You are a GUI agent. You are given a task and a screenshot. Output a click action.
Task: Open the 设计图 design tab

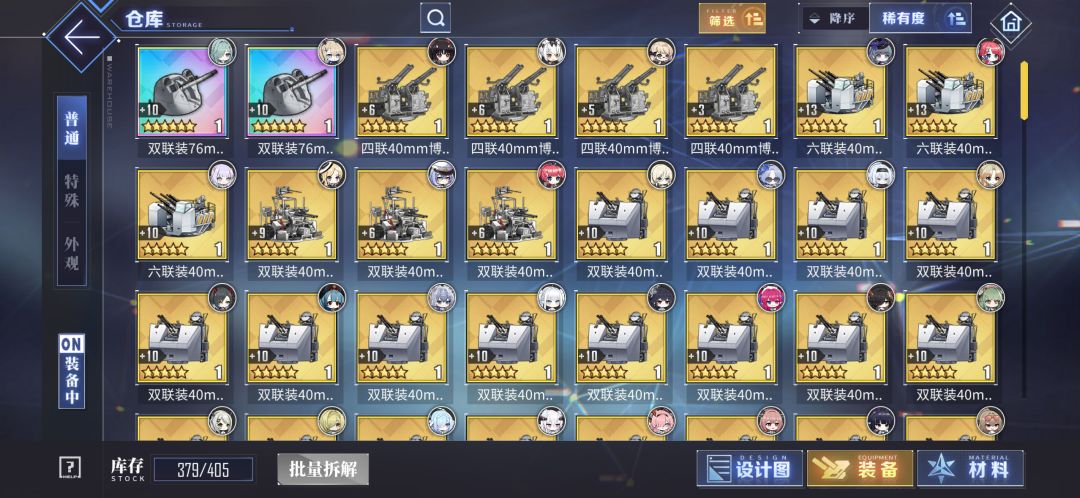(x=749, y=469)
